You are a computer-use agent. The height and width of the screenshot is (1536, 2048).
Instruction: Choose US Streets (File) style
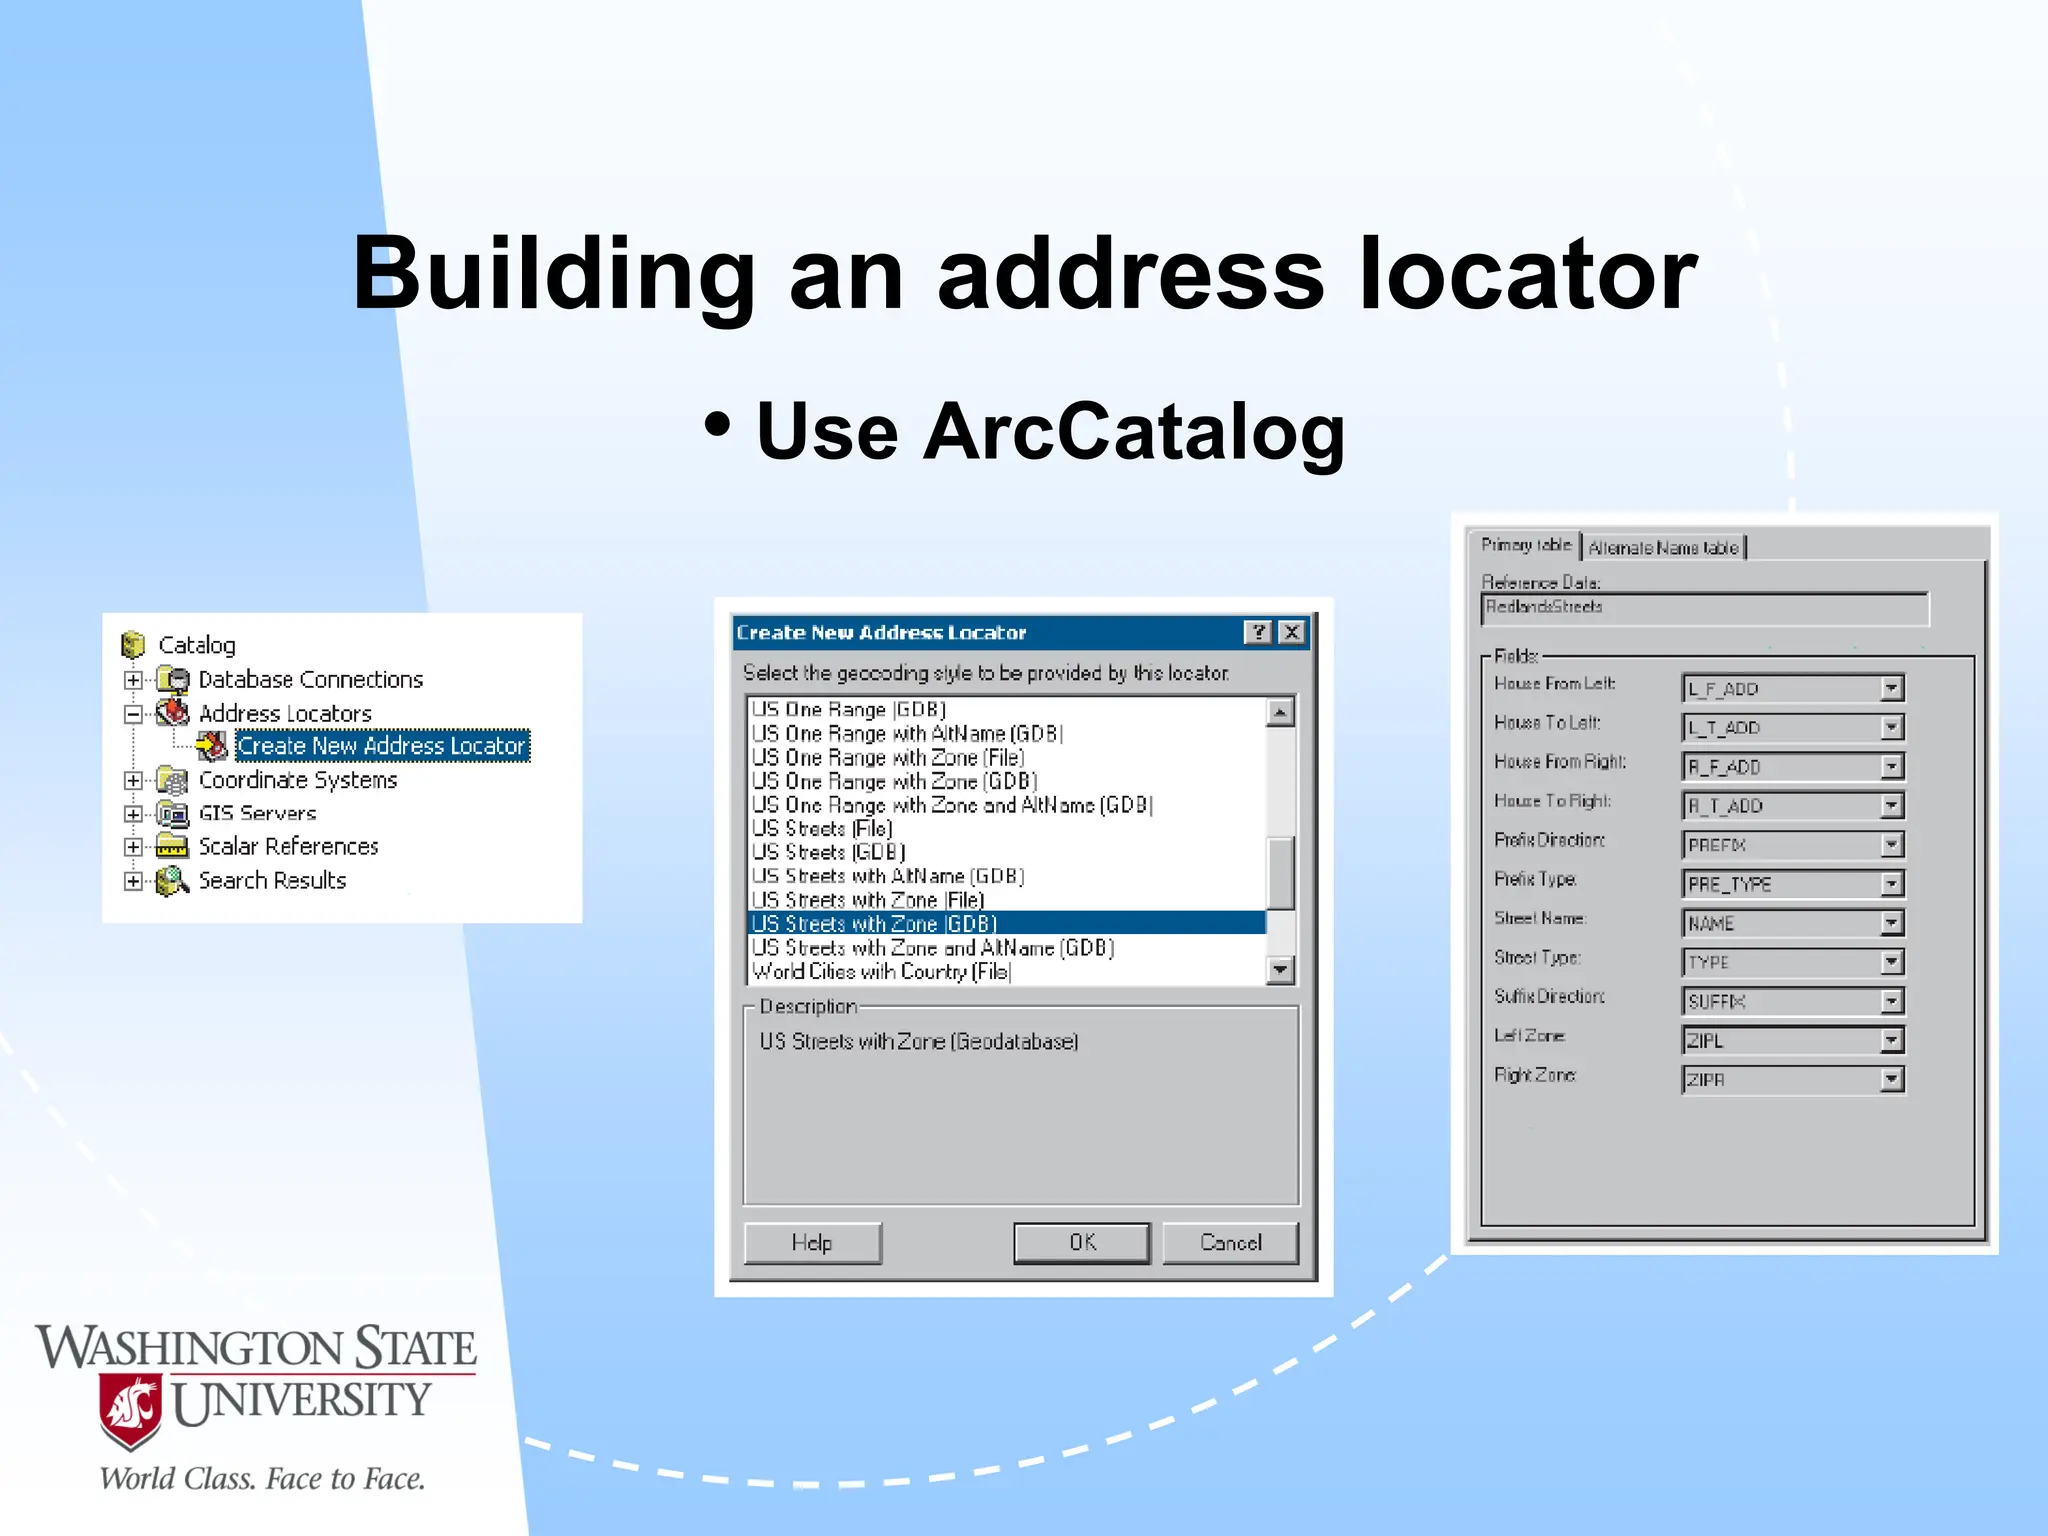[1007, 829]
